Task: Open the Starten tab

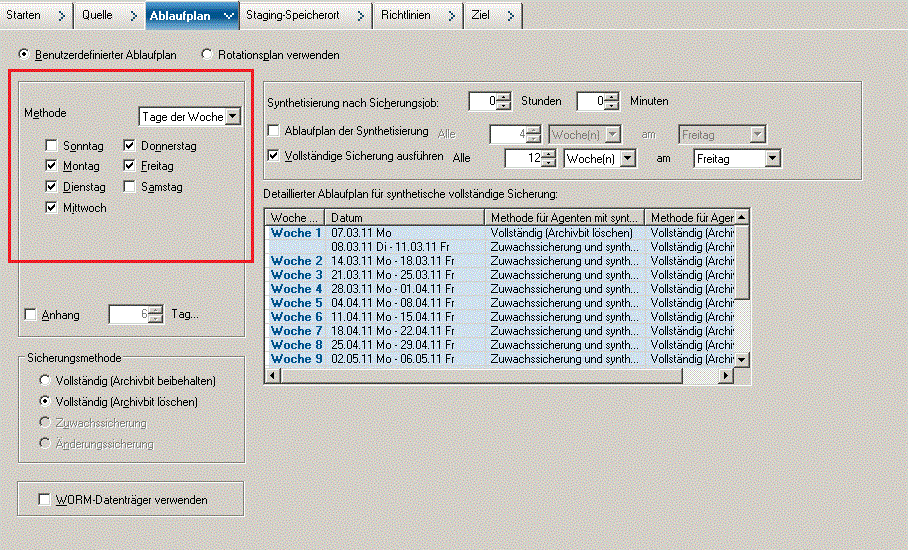Action: pos(25,15)
